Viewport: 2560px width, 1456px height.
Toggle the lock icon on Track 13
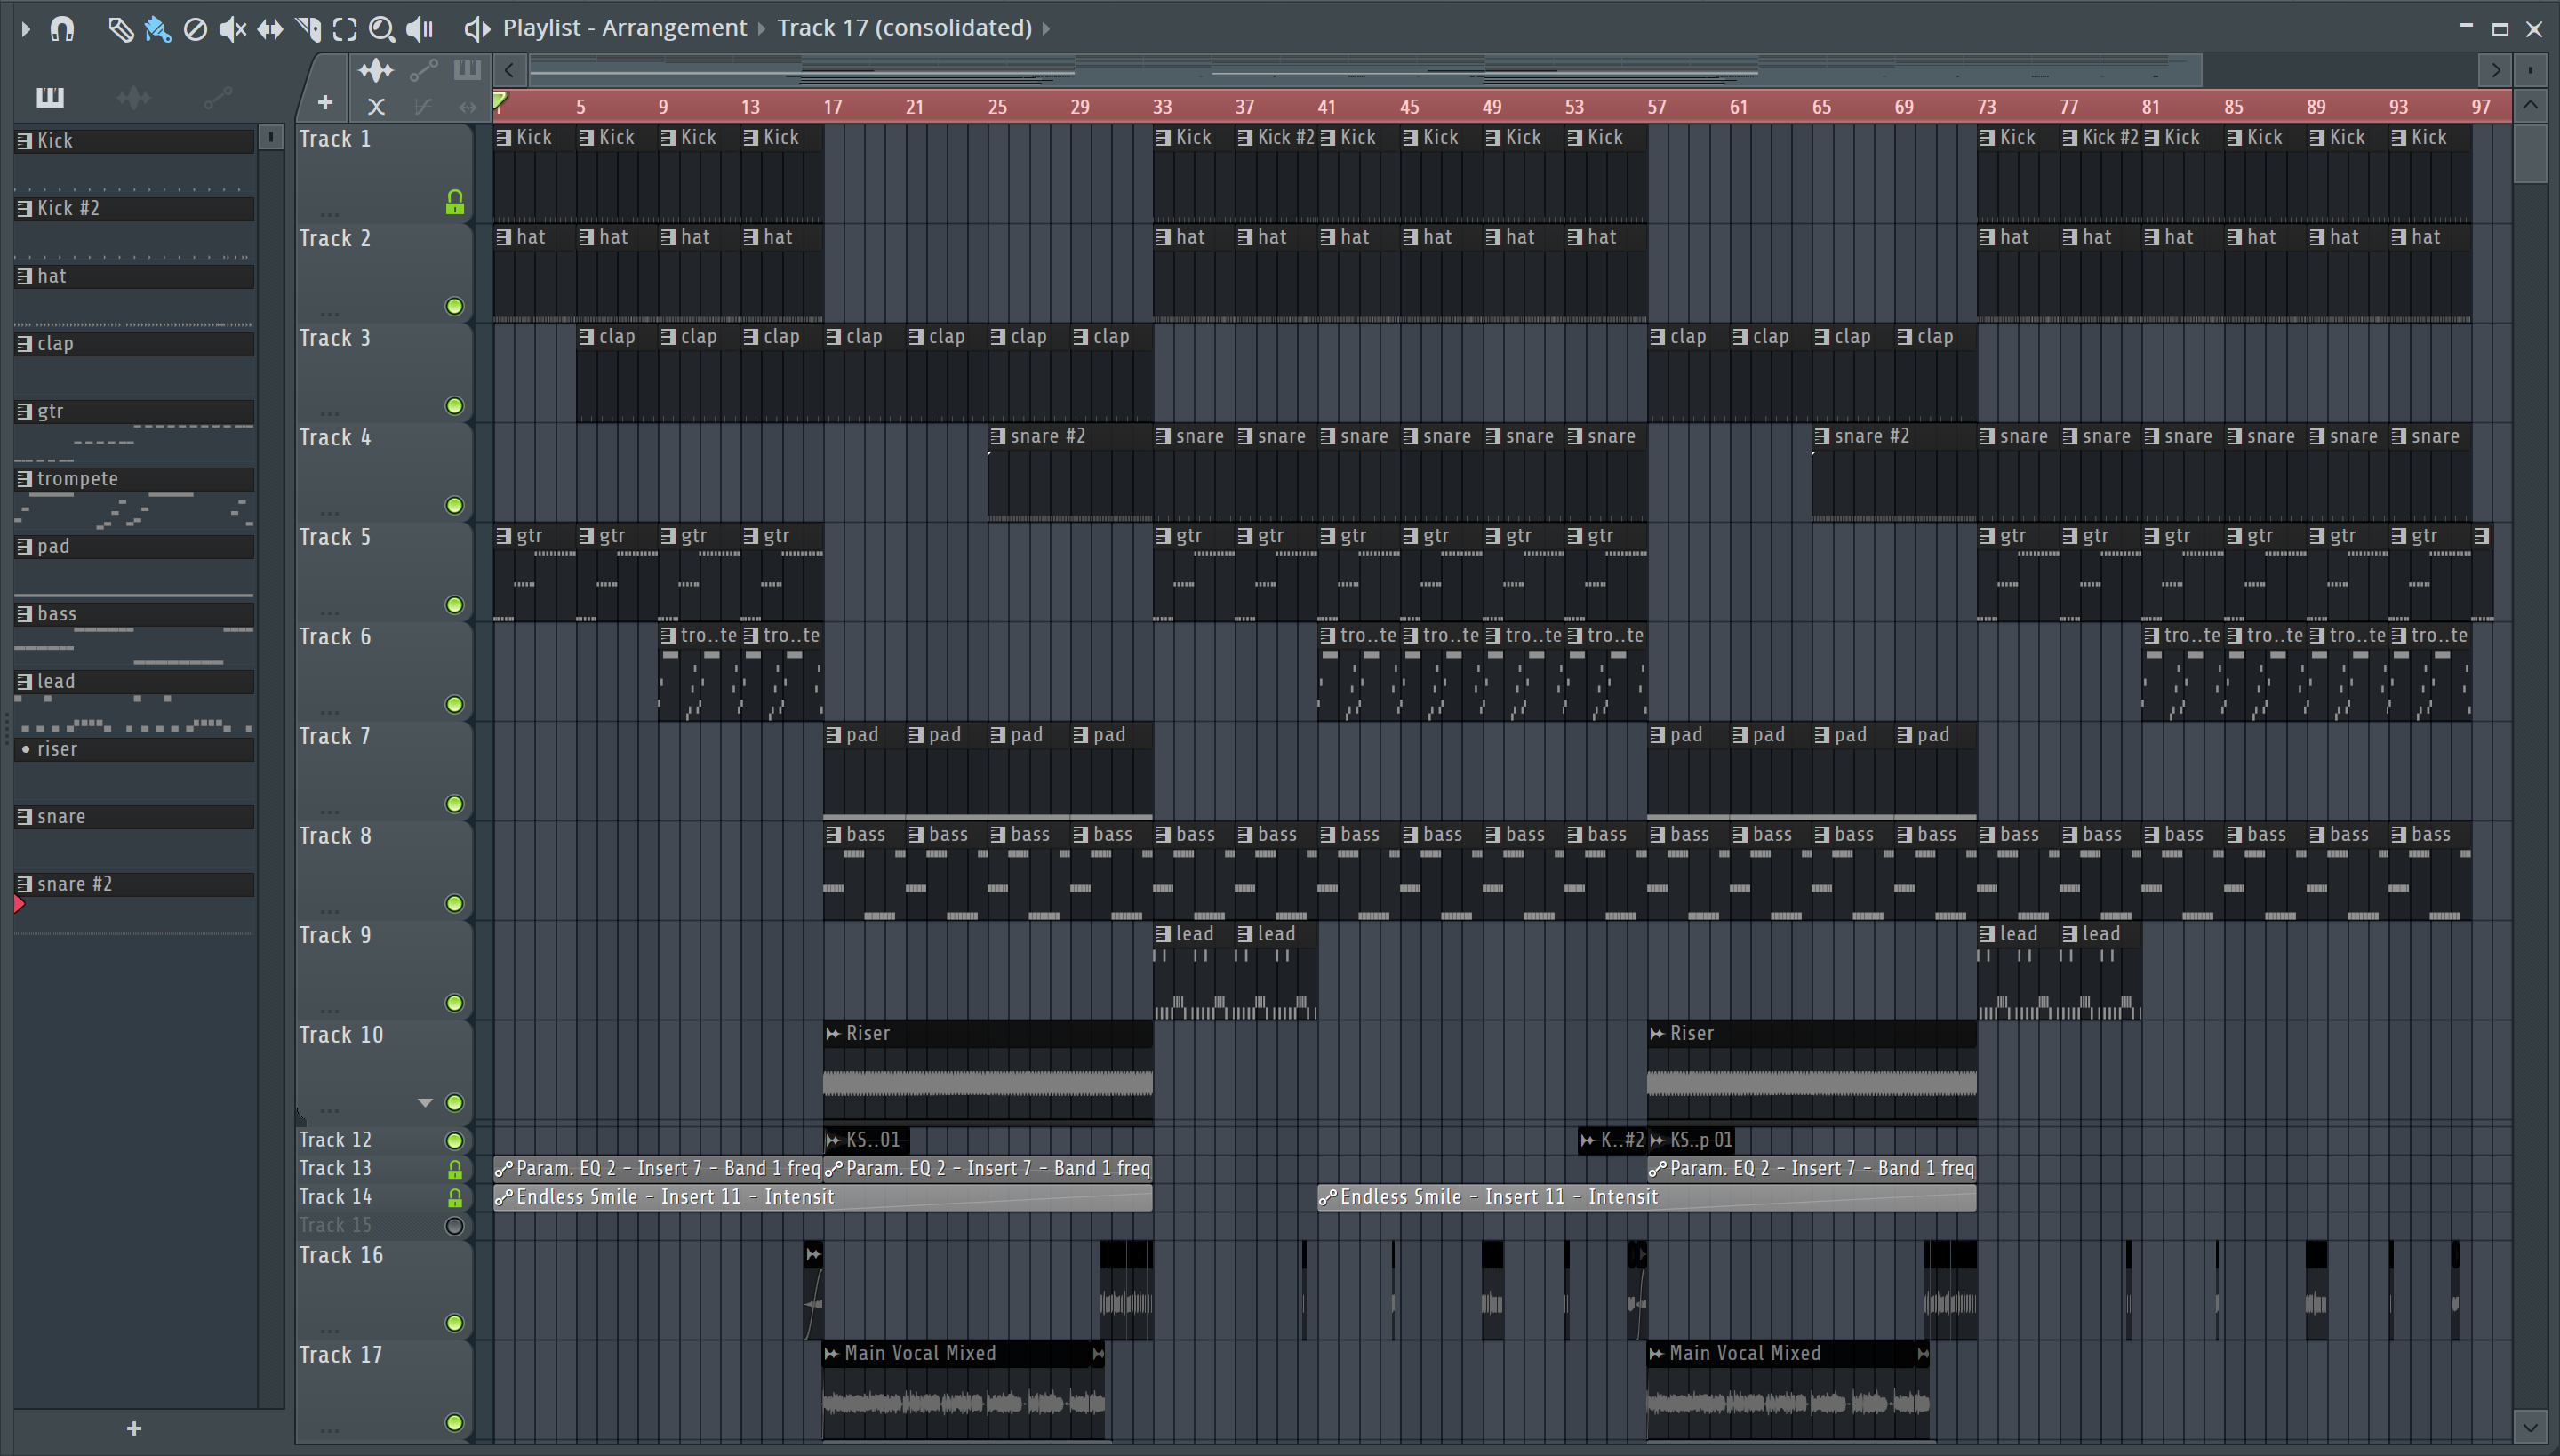coord(454,1169)
